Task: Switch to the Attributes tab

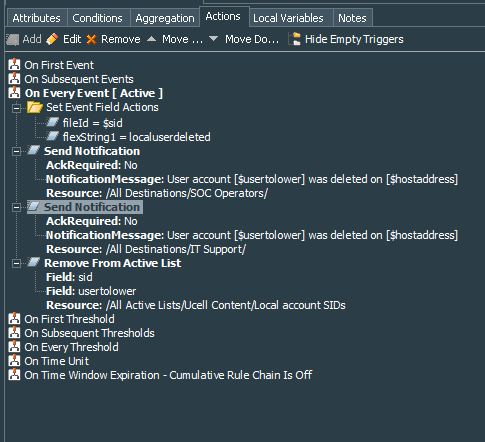Action: point(37,18)
